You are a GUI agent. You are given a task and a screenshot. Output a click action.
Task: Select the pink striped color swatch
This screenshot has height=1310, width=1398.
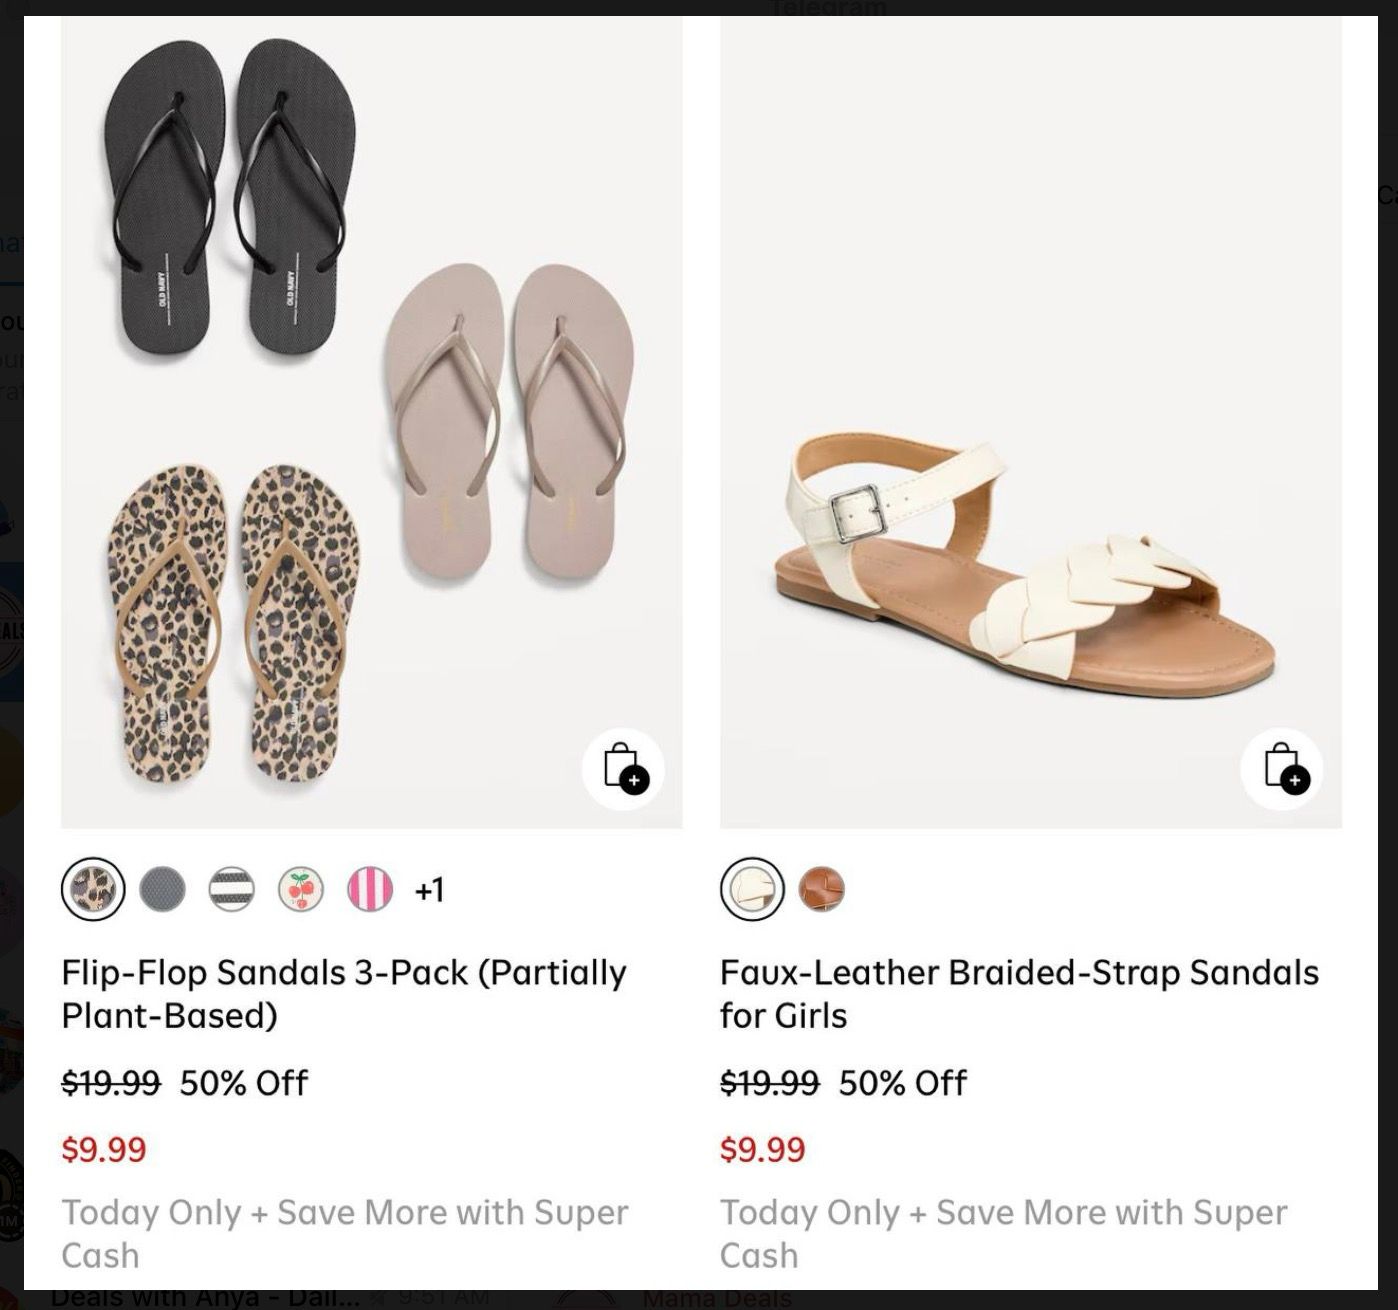(368, 890)
